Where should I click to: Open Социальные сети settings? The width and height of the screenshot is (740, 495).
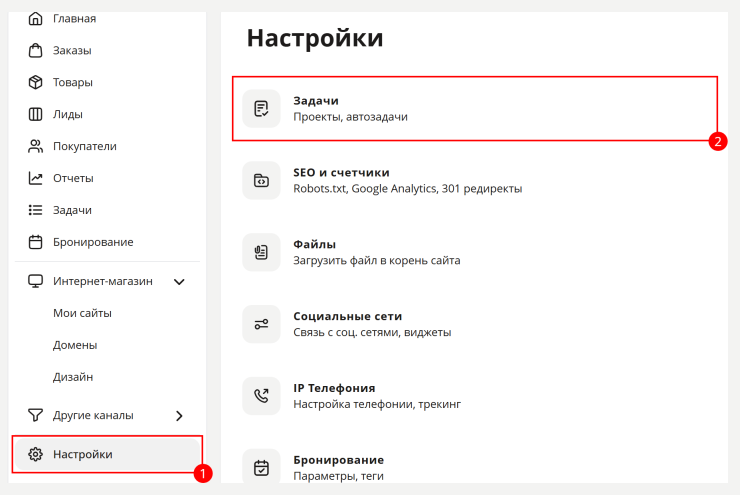pos(348,316)
